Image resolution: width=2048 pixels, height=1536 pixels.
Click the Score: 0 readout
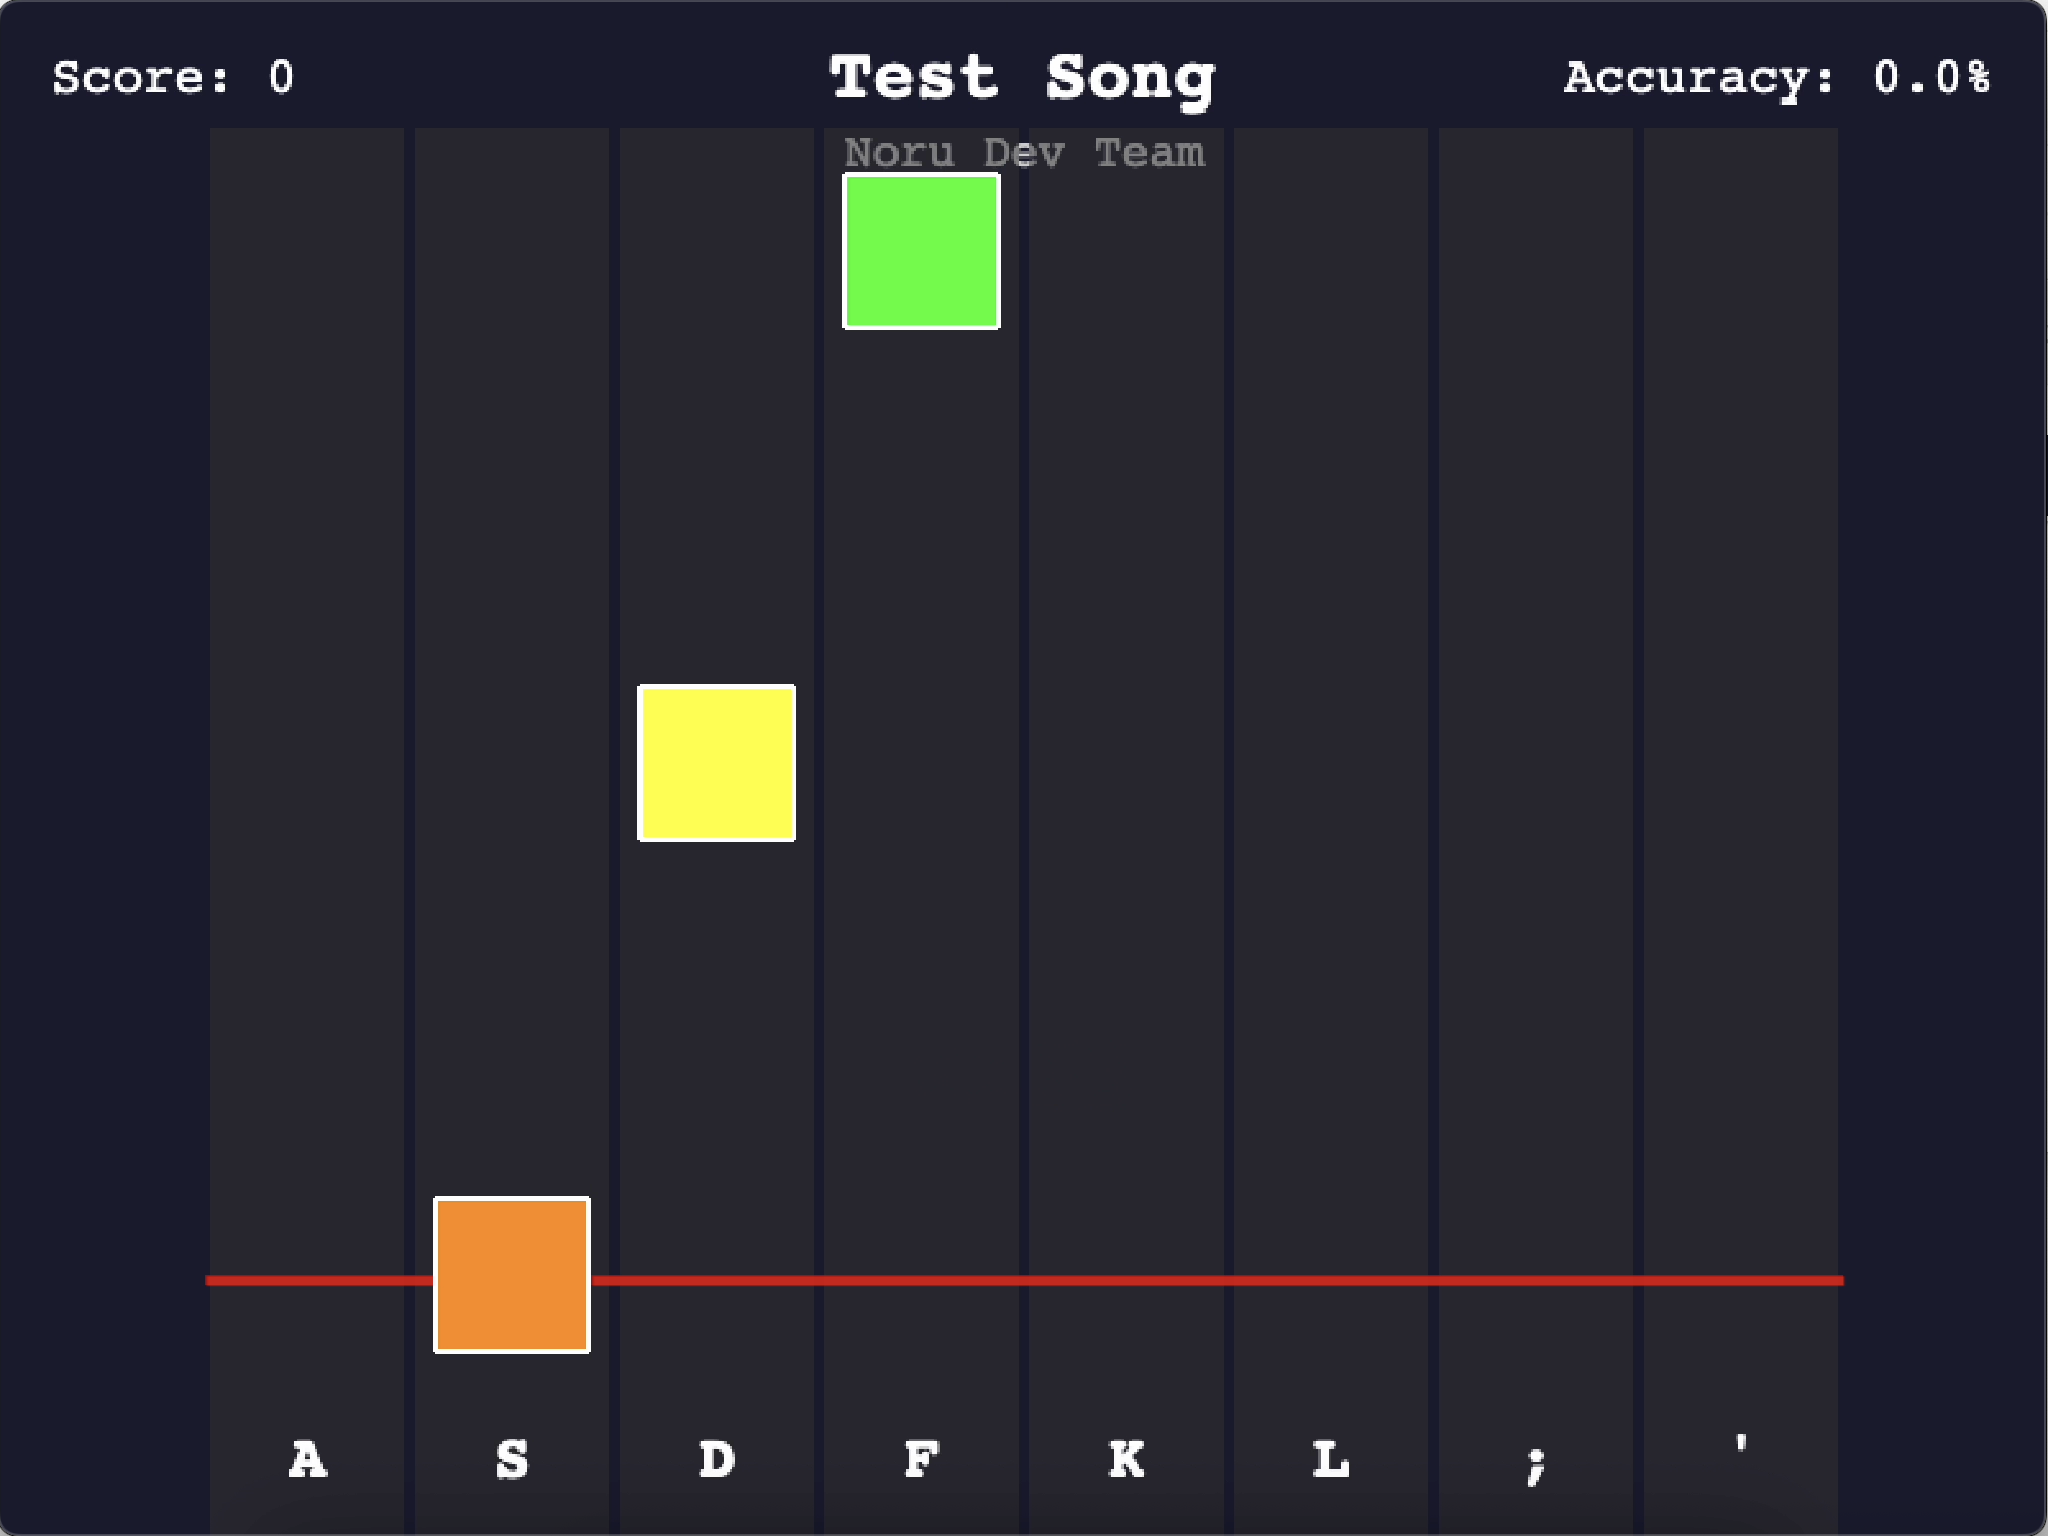point(173,78)
